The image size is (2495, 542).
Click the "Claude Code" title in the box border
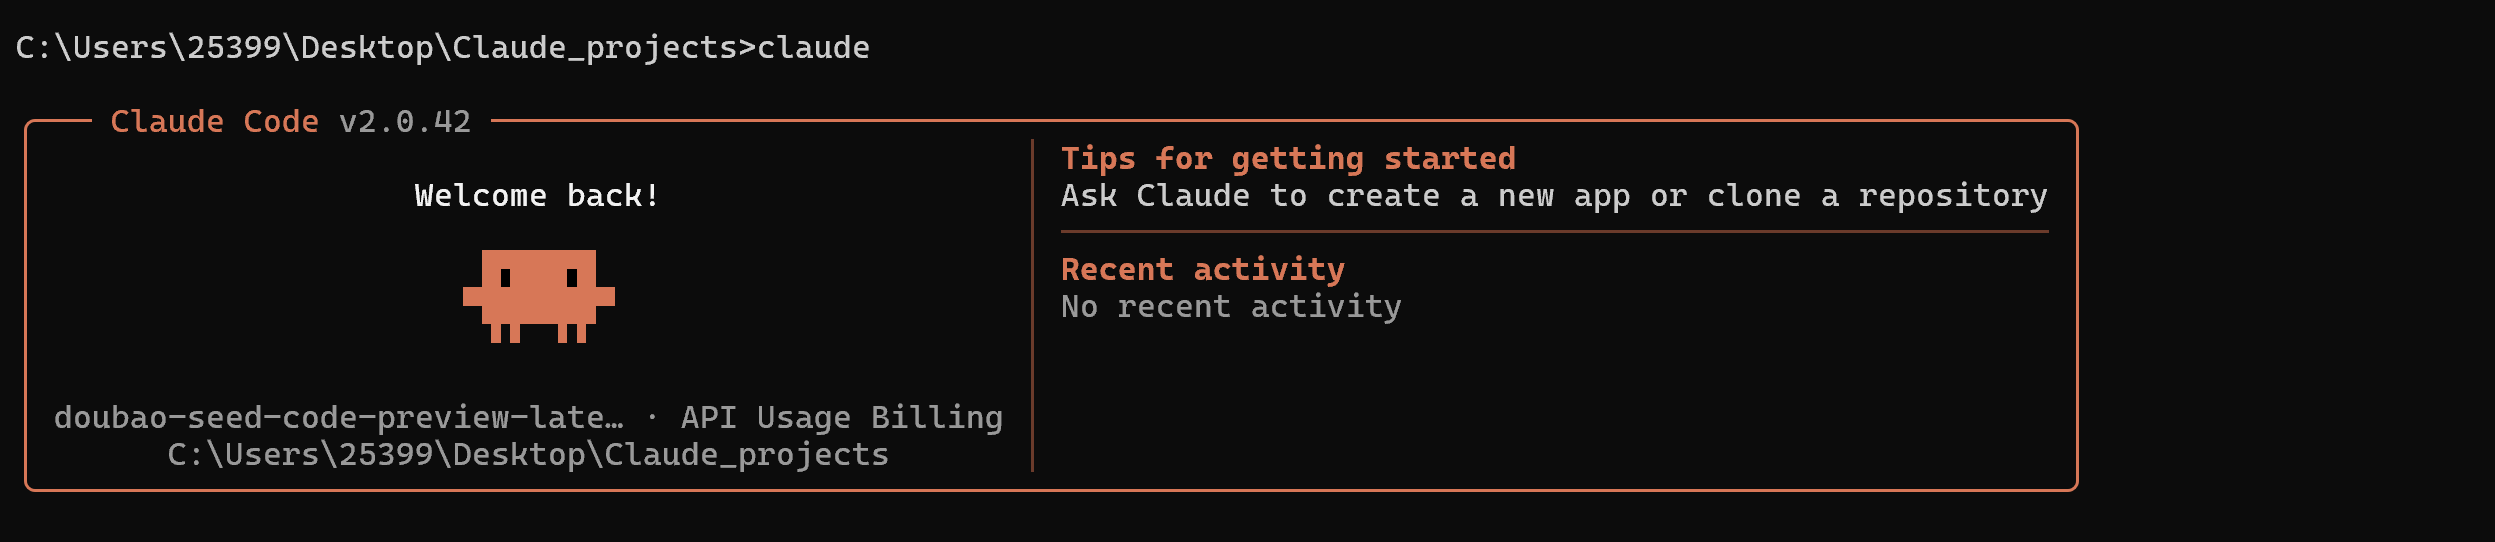214,122
